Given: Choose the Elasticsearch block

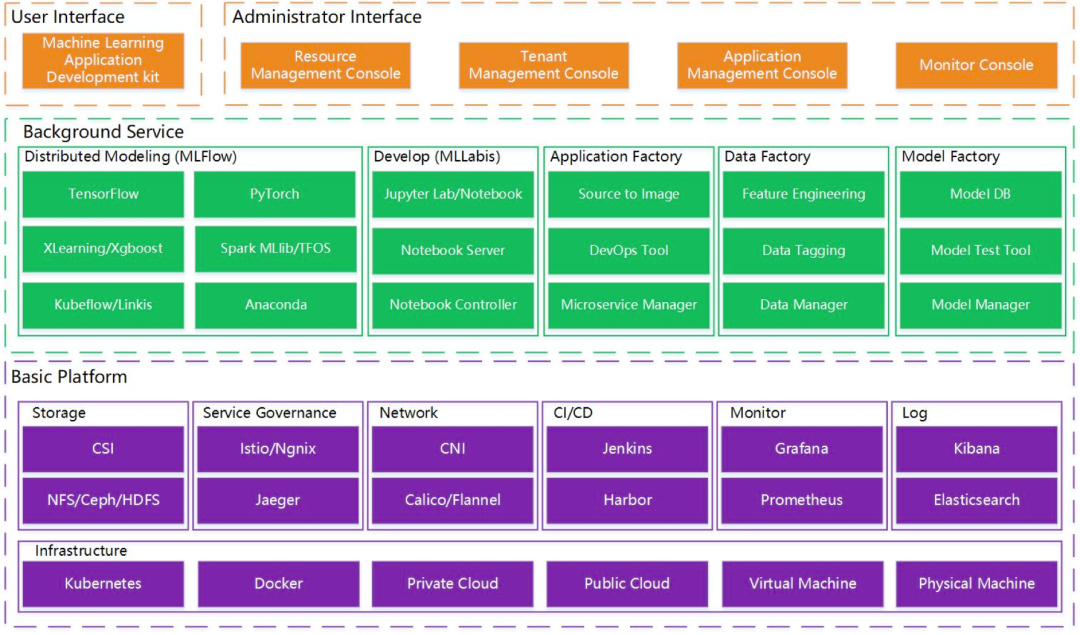Looking at the screenshot, I should (977, 501).
